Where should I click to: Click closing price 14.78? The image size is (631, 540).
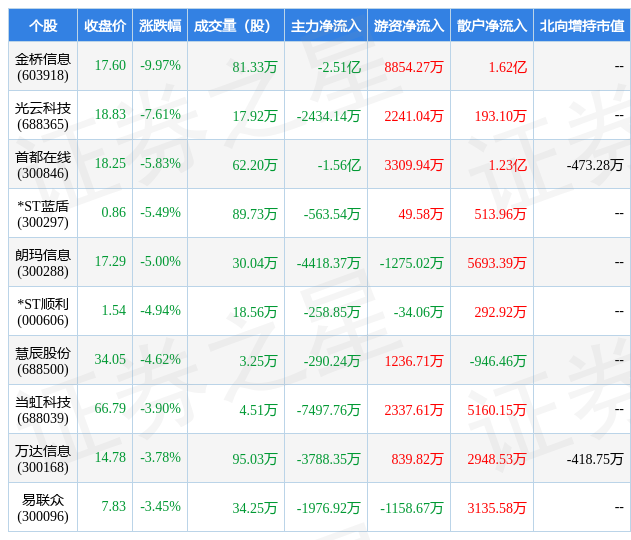coord(110,457)
